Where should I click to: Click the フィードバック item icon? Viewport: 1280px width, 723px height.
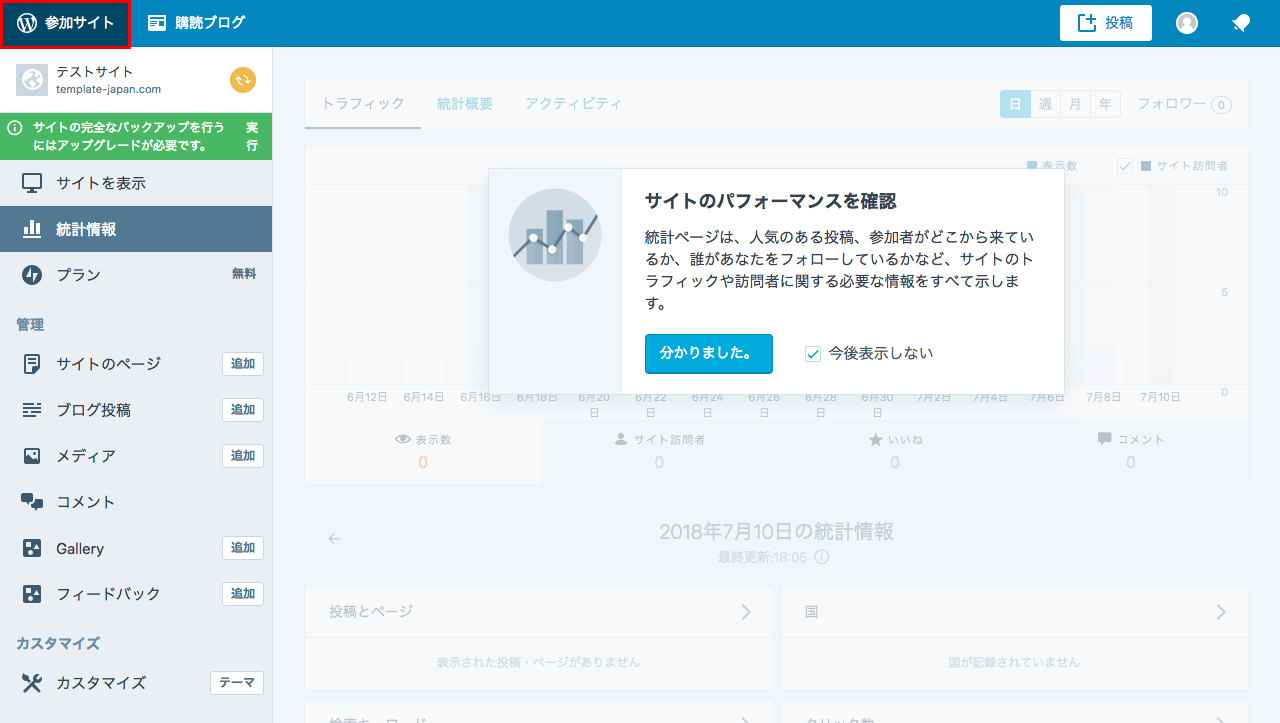click(32, 594)
